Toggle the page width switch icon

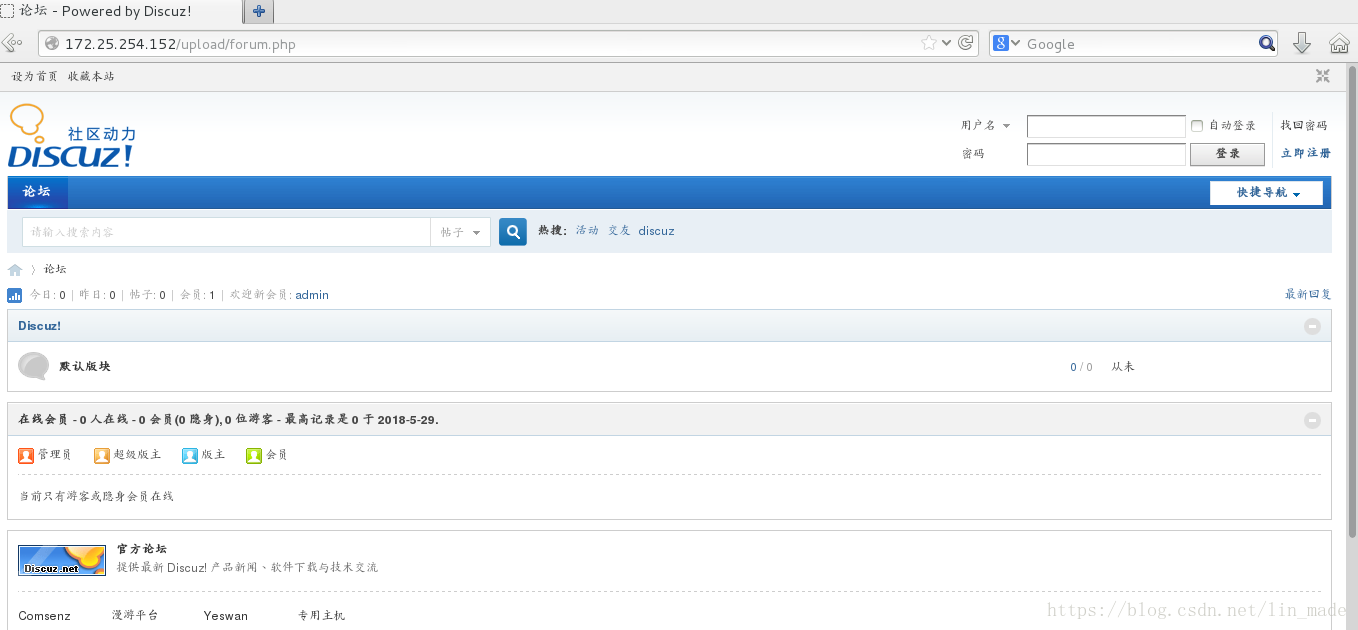tap(1323, 76)
